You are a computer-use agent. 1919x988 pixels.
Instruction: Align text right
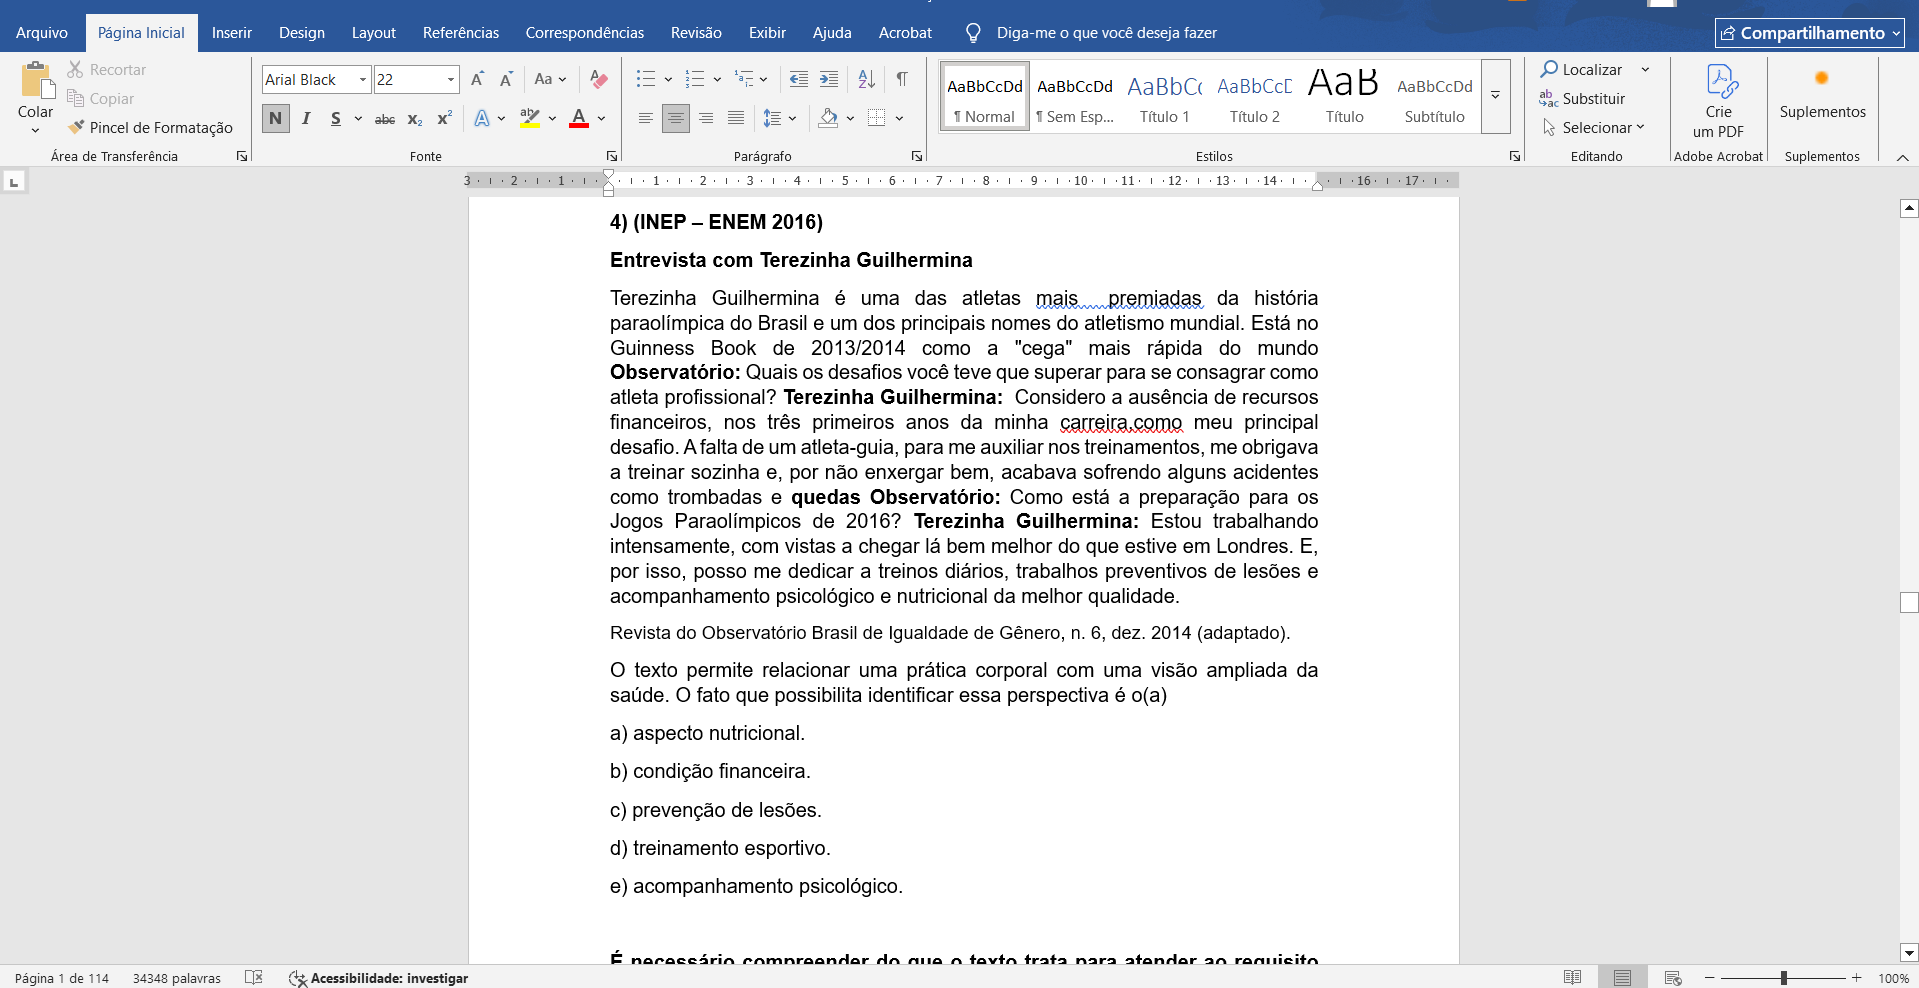coord(706,119)
